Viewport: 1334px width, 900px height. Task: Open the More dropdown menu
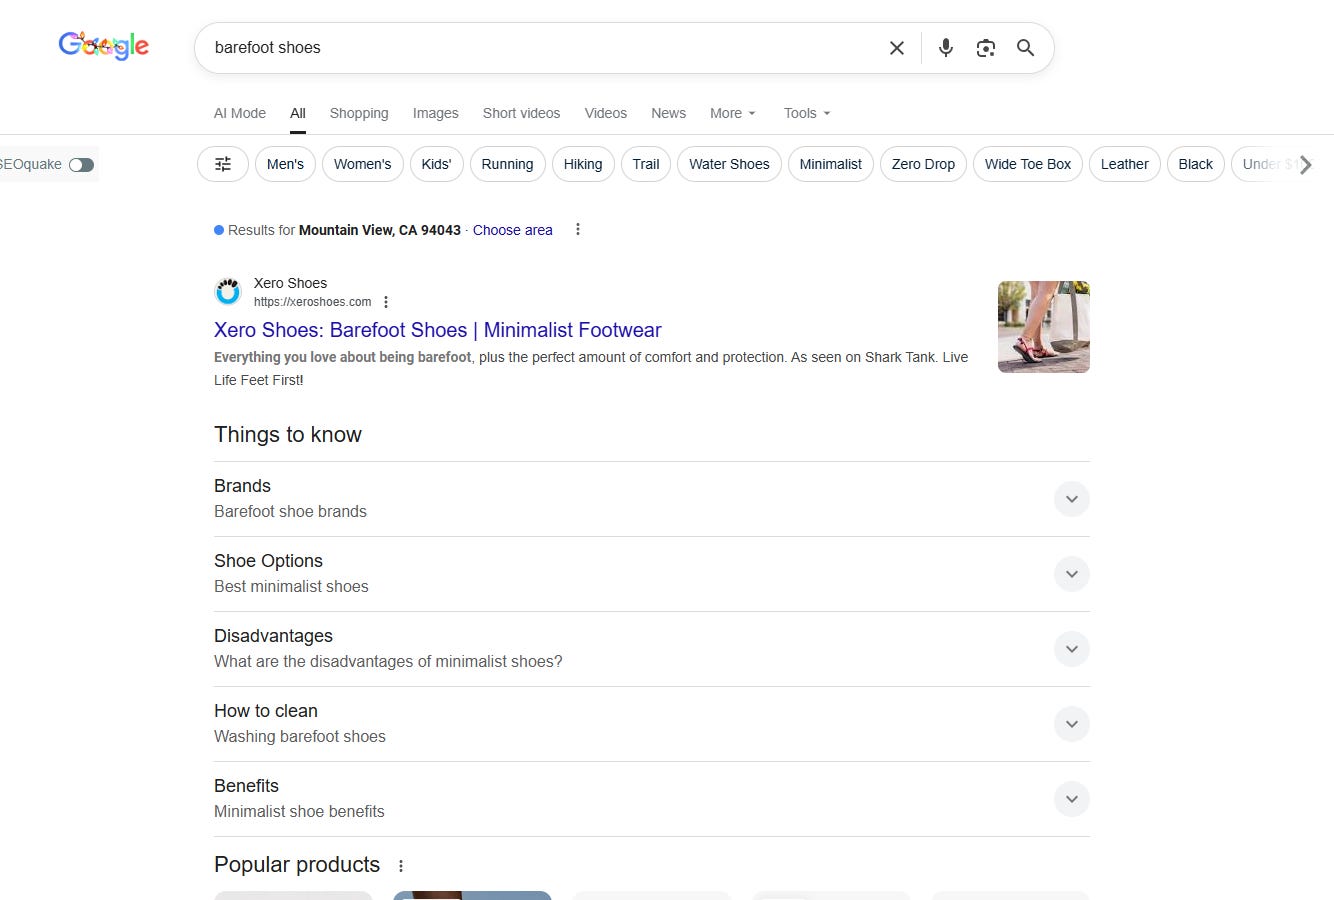tap(733, 113)
